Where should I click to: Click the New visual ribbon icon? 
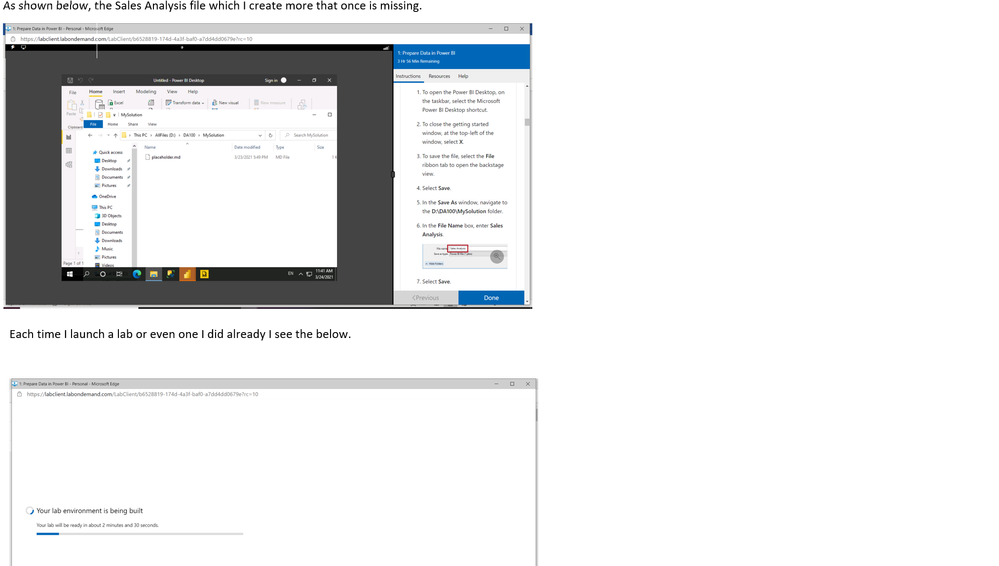pos(215,103)
